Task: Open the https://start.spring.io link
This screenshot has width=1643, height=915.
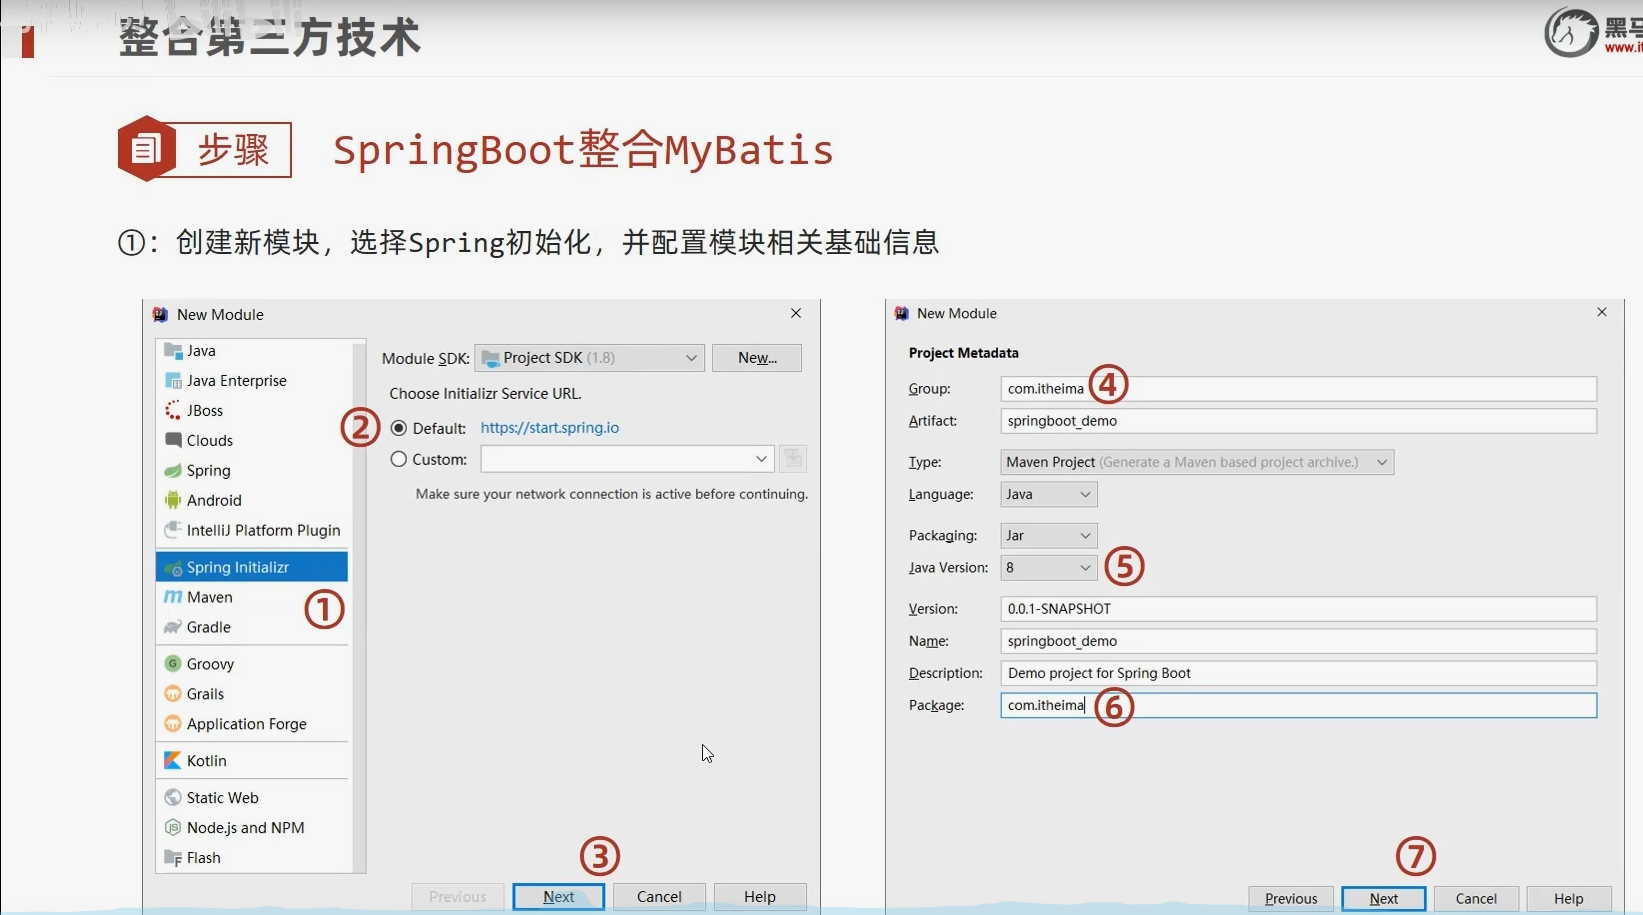Action: (x=550, y=428)
